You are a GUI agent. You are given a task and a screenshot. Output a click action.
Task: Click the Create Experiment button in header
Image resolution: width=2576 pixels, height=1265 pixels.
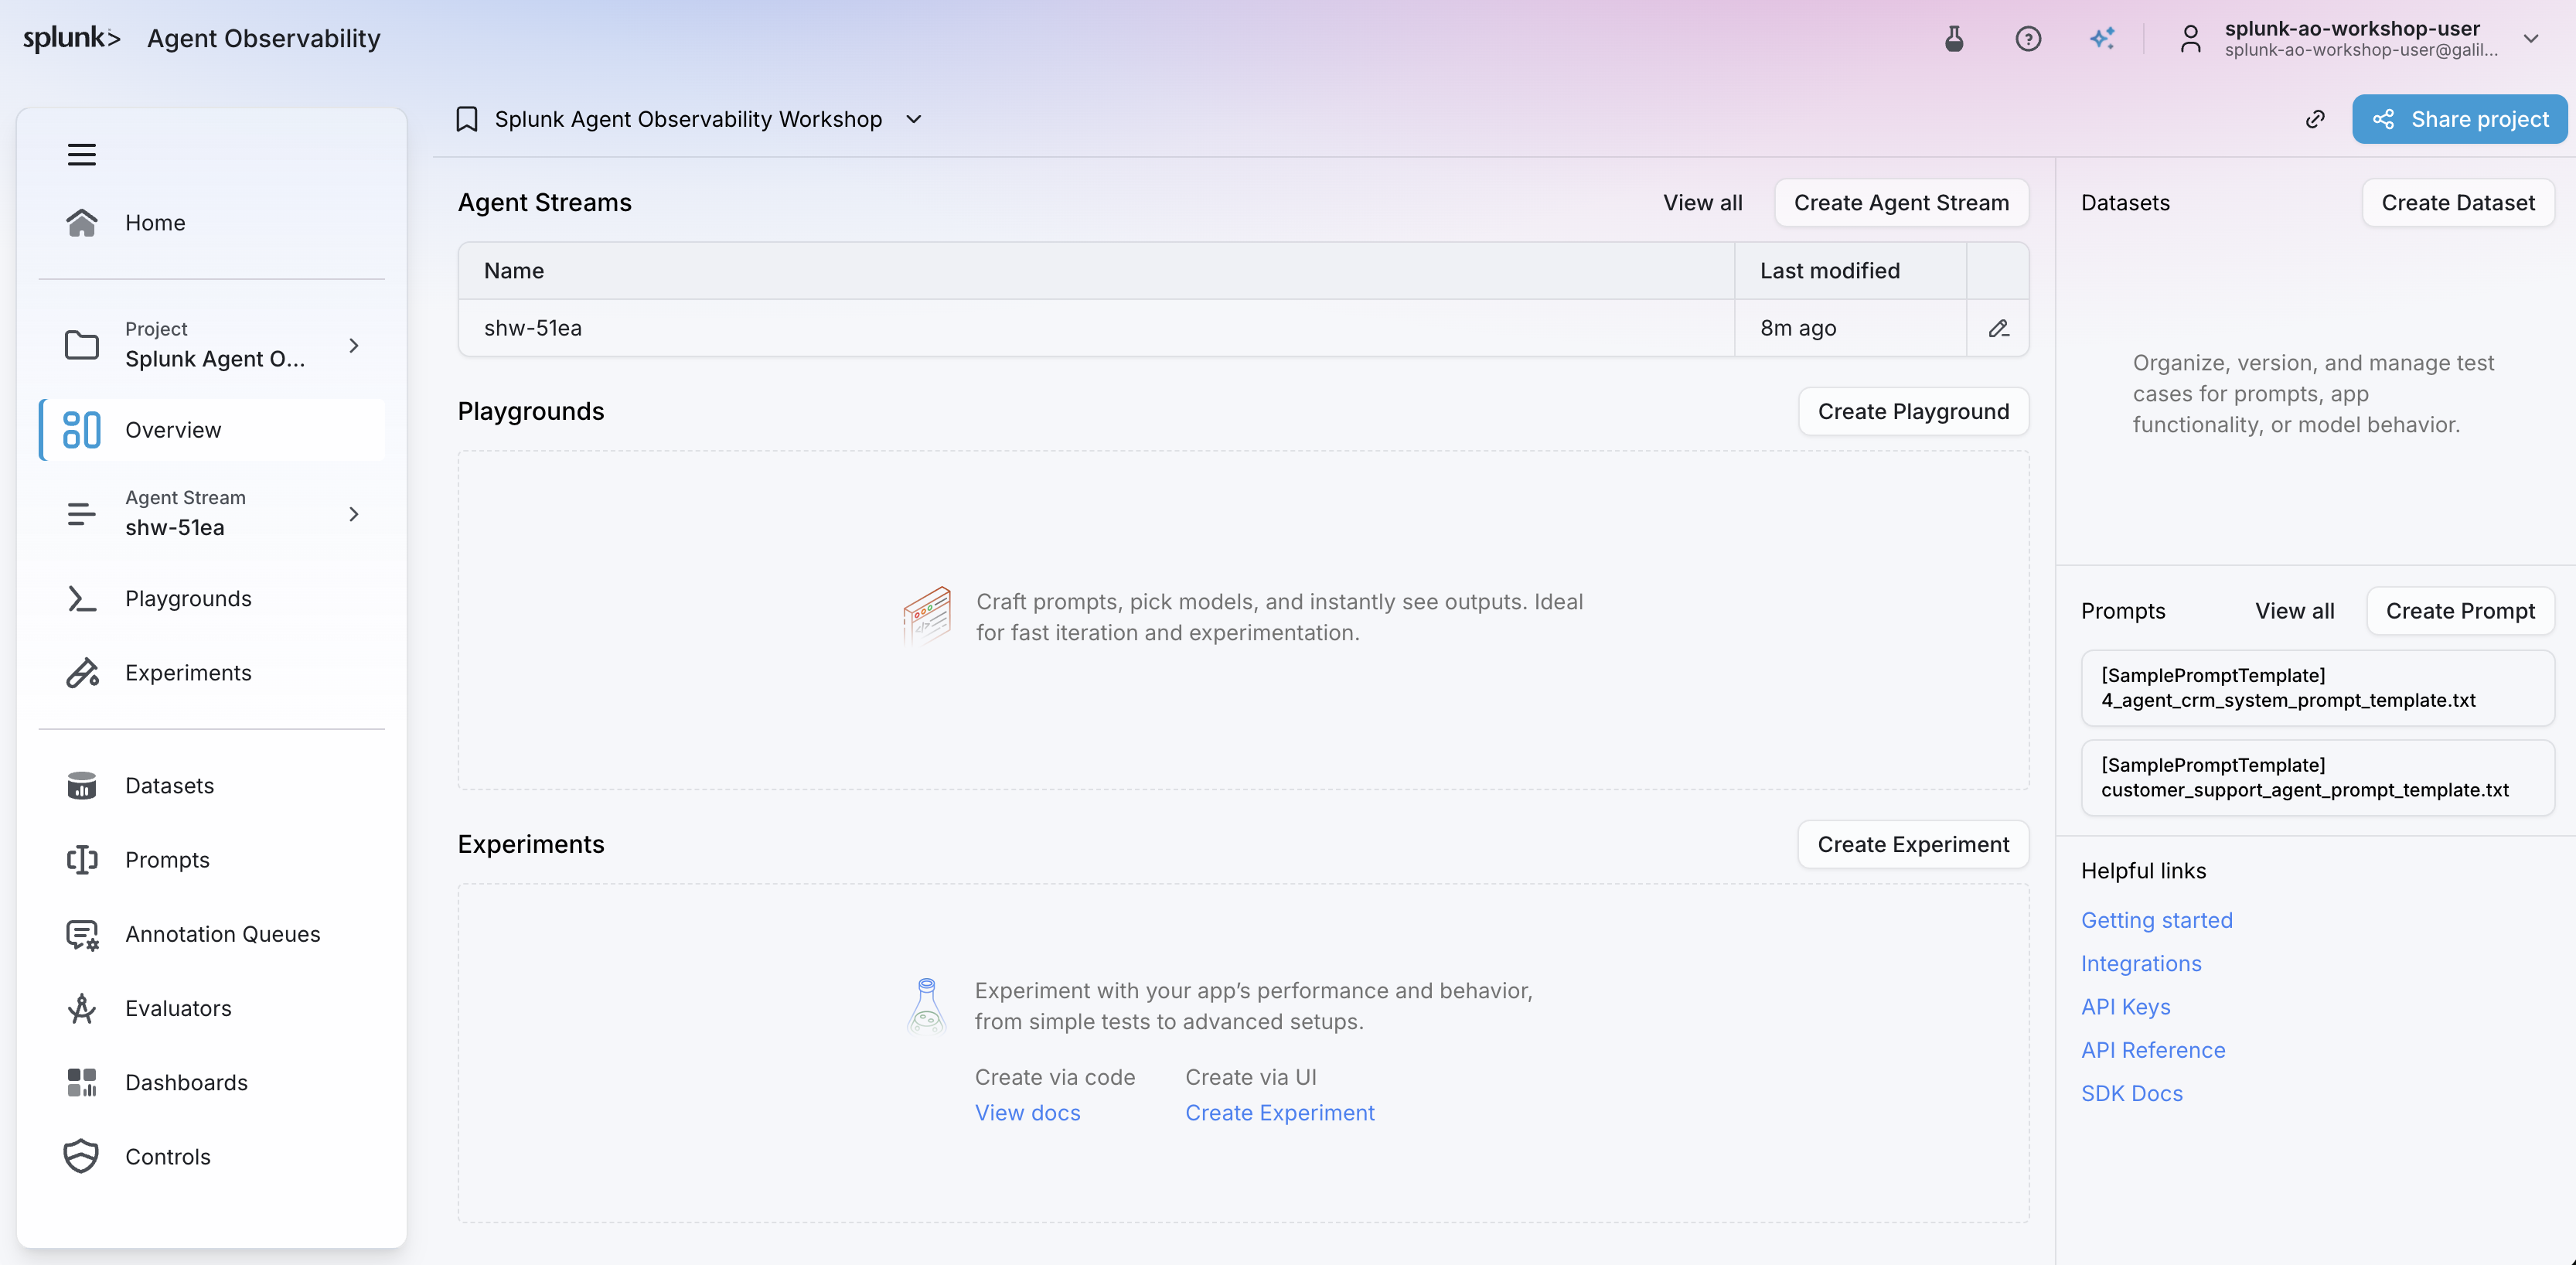pos(1913,844)
